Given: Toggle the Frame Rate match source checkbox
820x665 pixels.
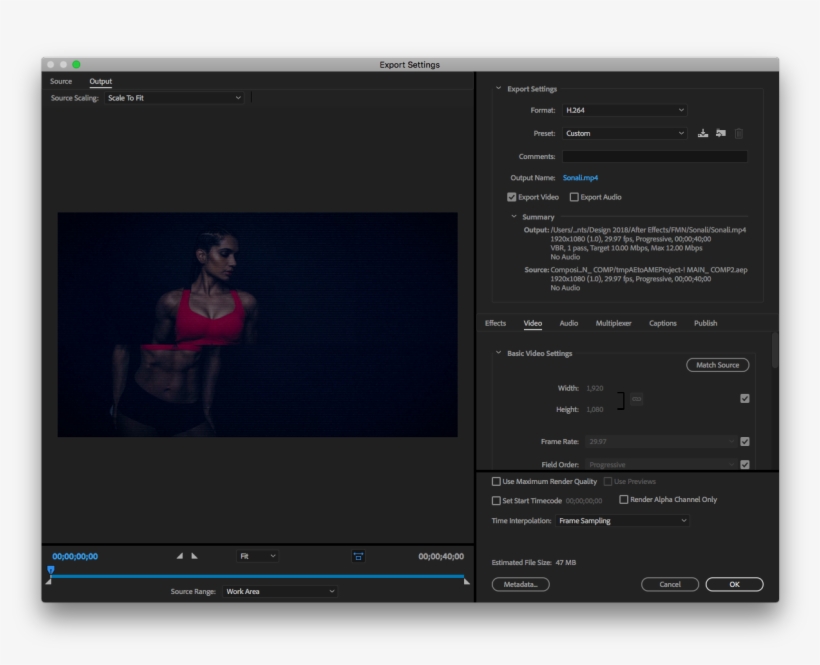Looking at the screenshot, I should click(x=745, y=442).
